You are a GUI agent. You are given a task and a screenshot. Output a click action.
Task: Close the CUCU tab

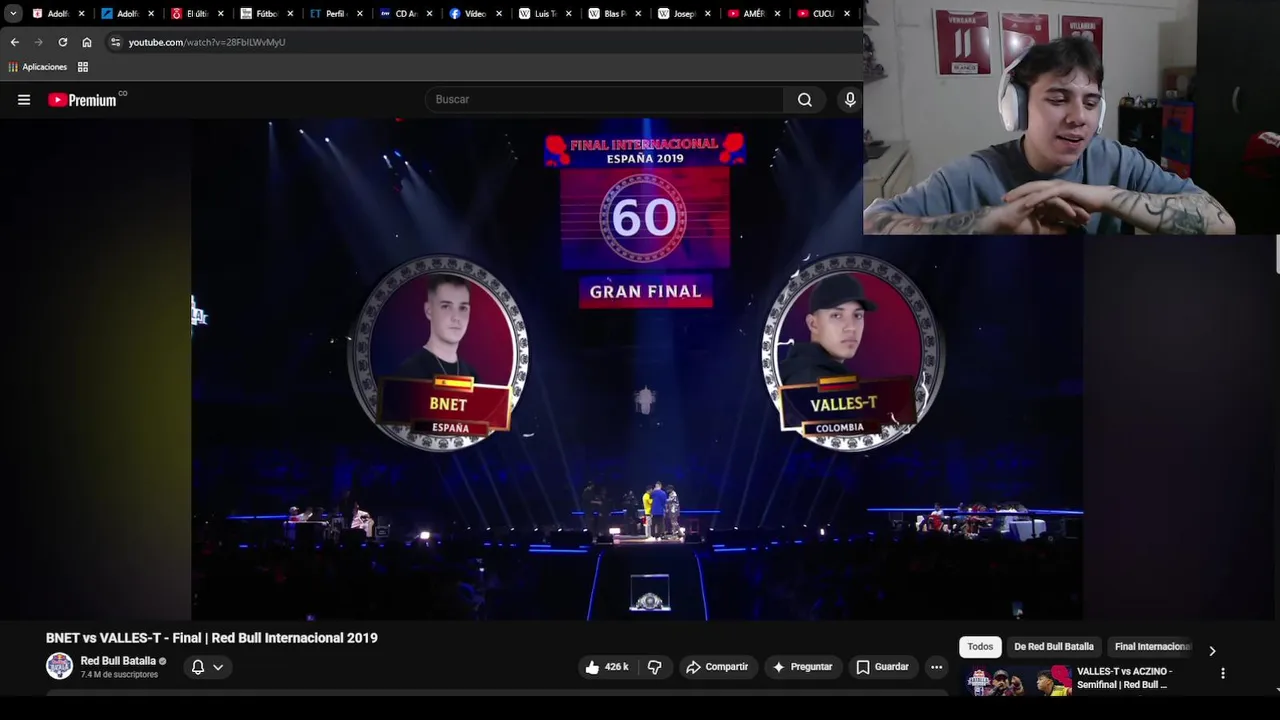(x=847, y=14)
